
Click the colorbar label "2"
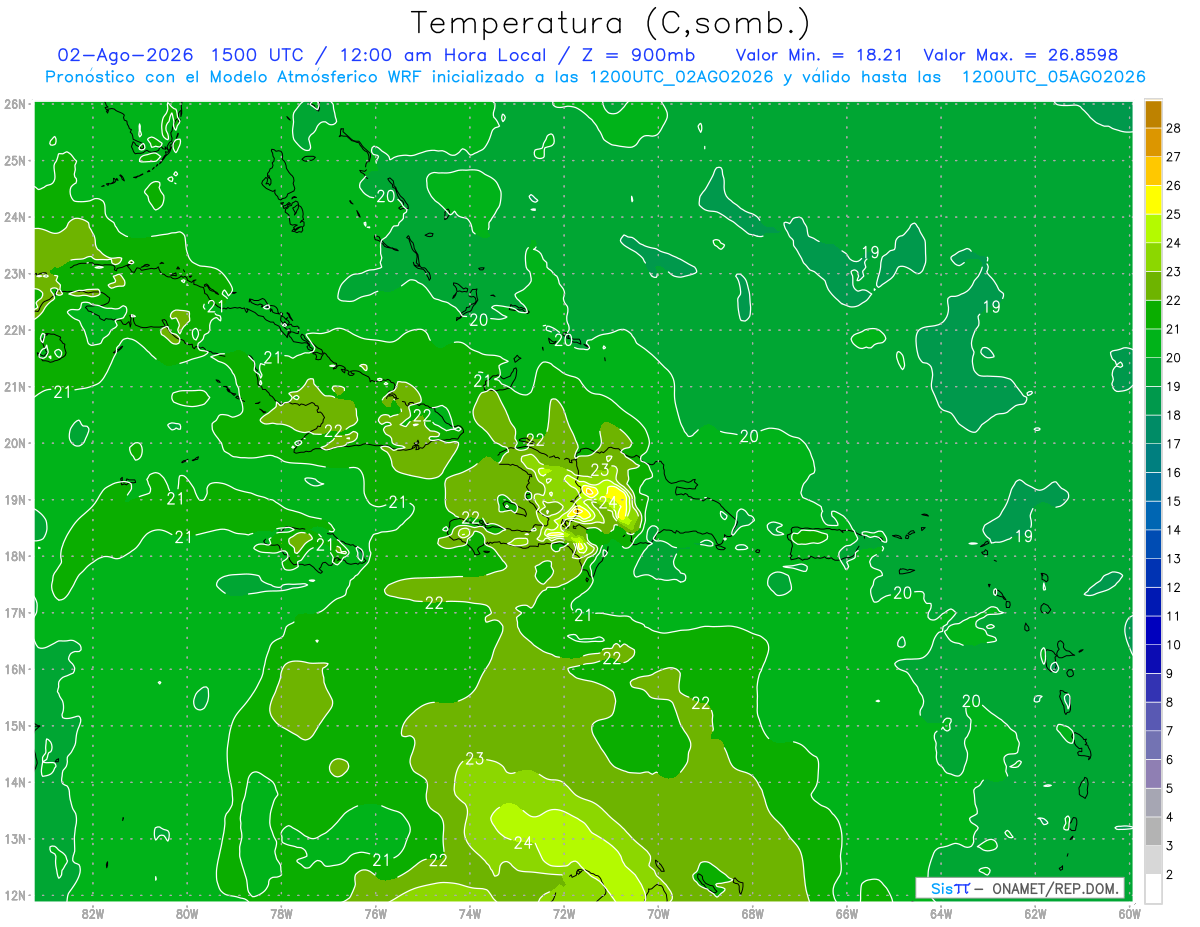[1170, 874]
